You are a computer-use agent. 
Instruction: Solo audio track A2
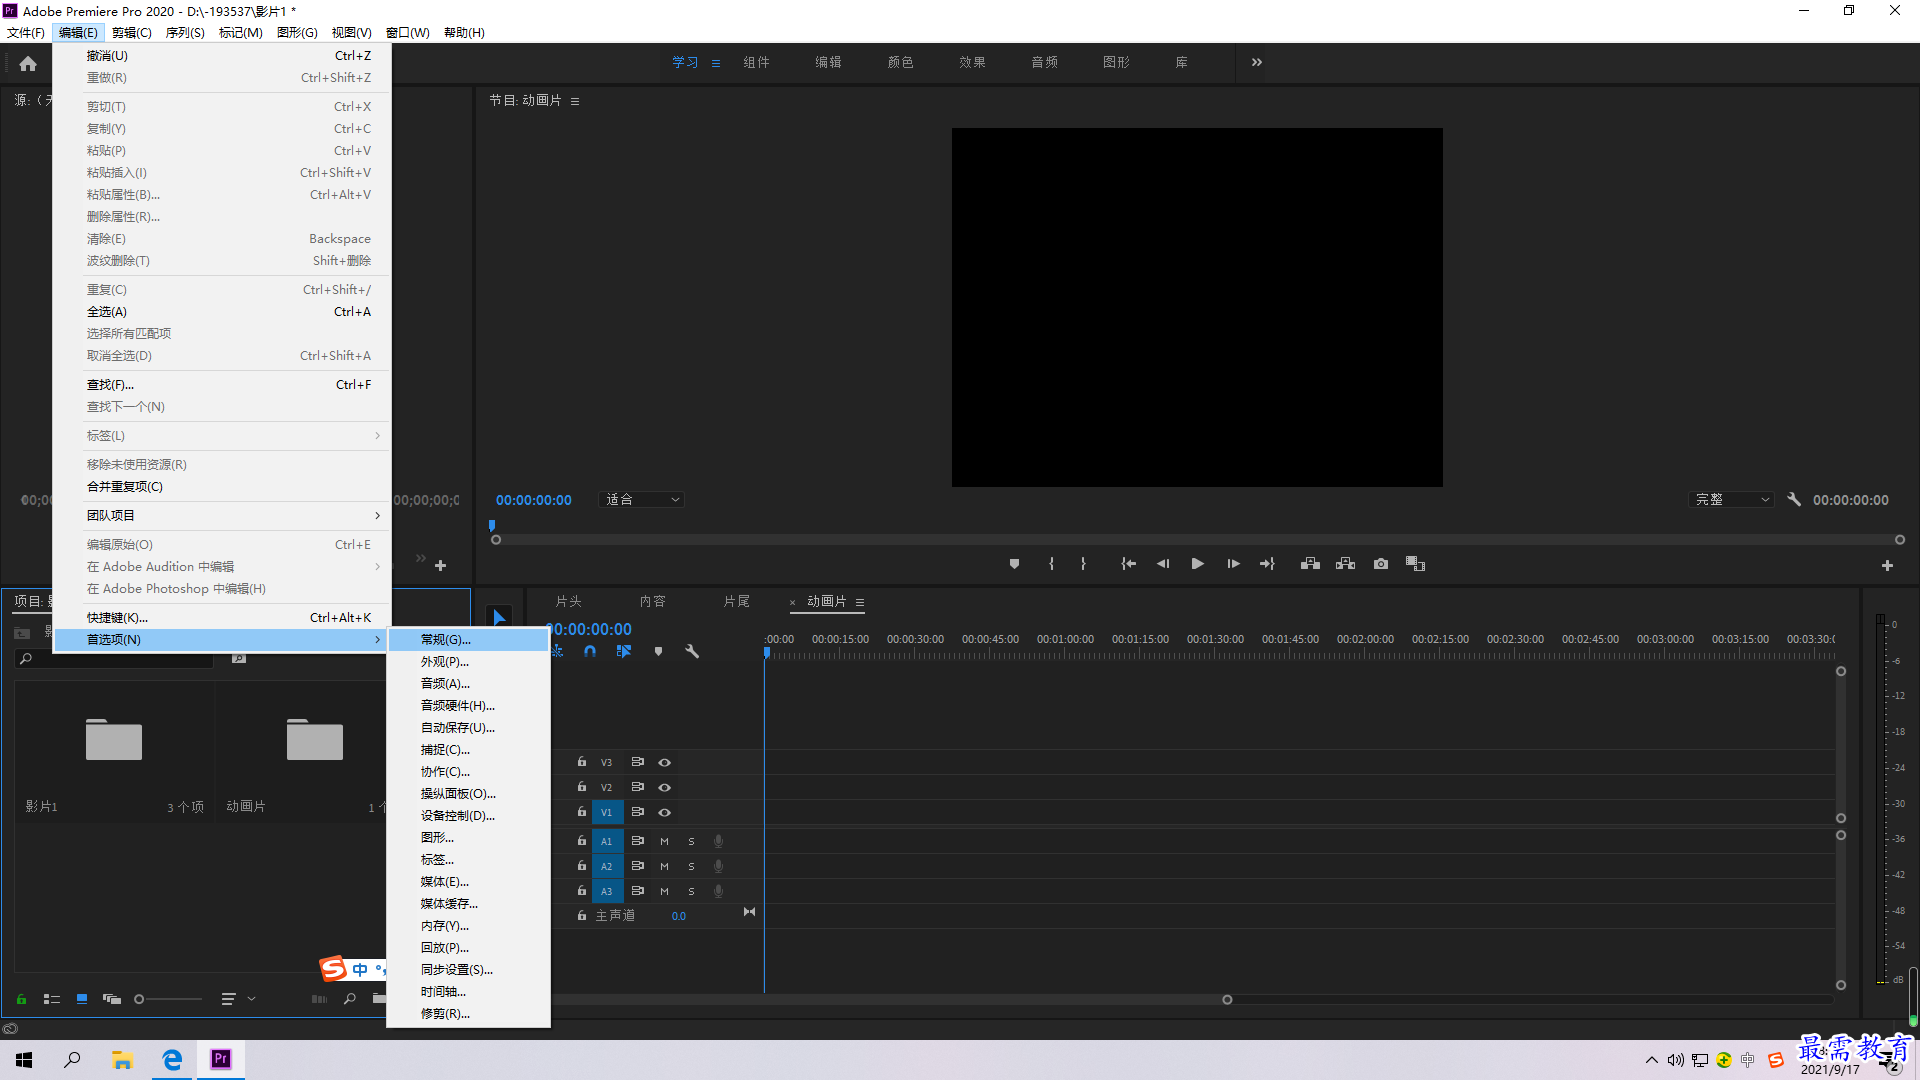point(691,866)
